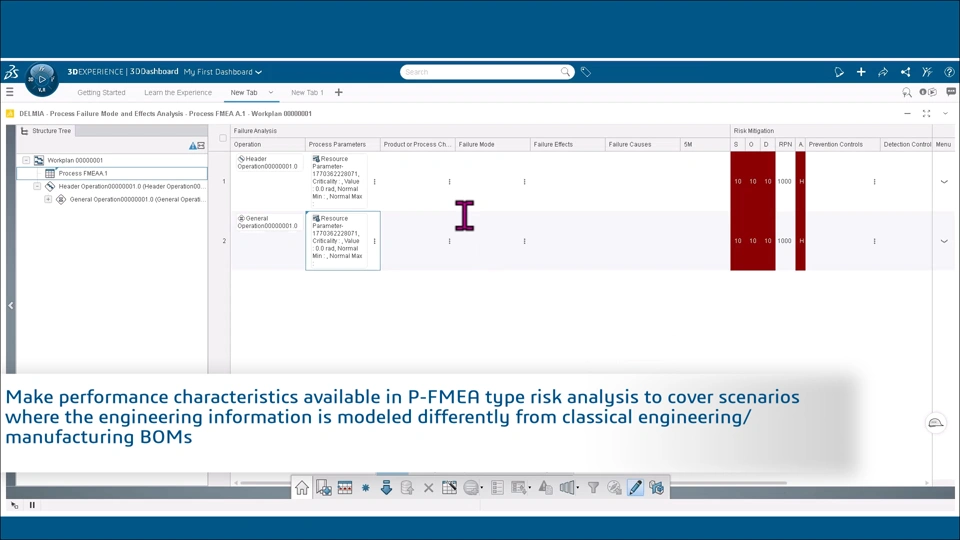The image size is (960, 540).
Task: Open the 3DEXPERIENCE compass
Action: tap(42, 80)
